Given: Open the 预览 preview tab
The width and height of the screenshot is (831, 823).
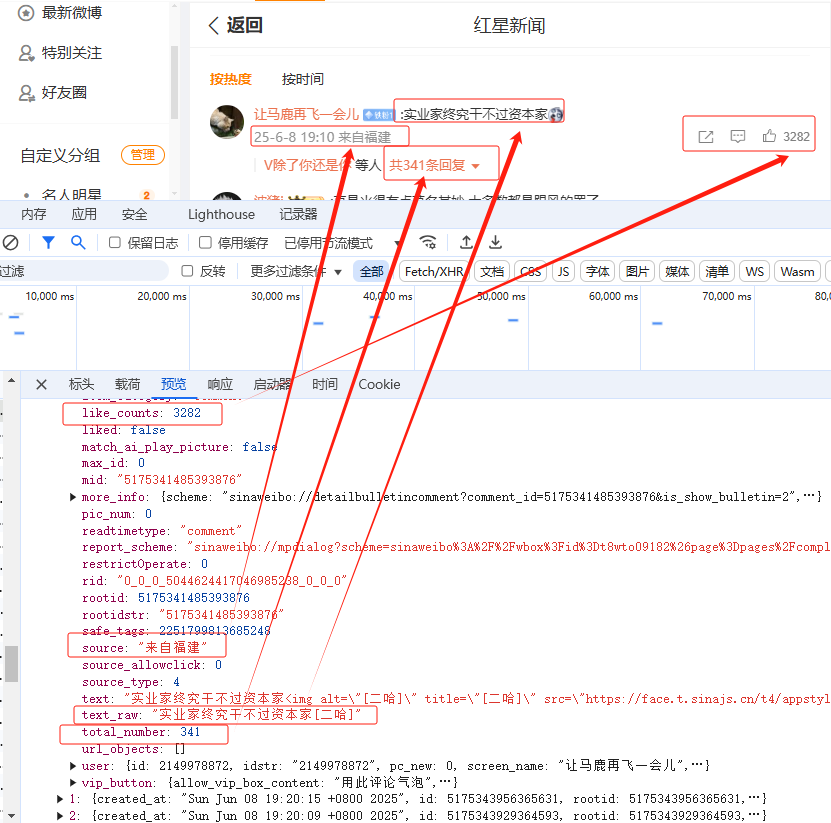Looking at the screenshot, I should pos(173,385).
